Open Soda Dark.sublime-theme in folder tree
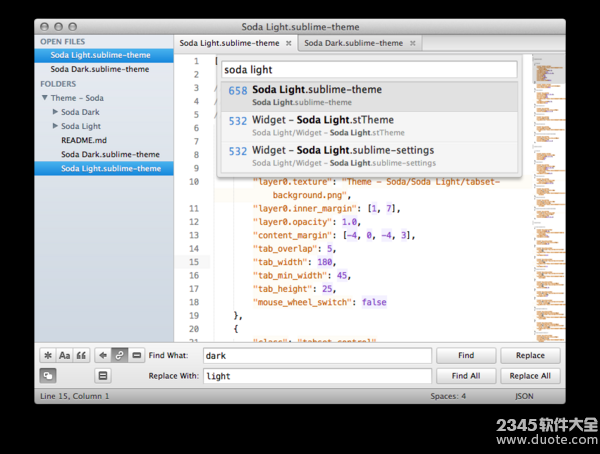600x454 pixels. tap(110, 154)
